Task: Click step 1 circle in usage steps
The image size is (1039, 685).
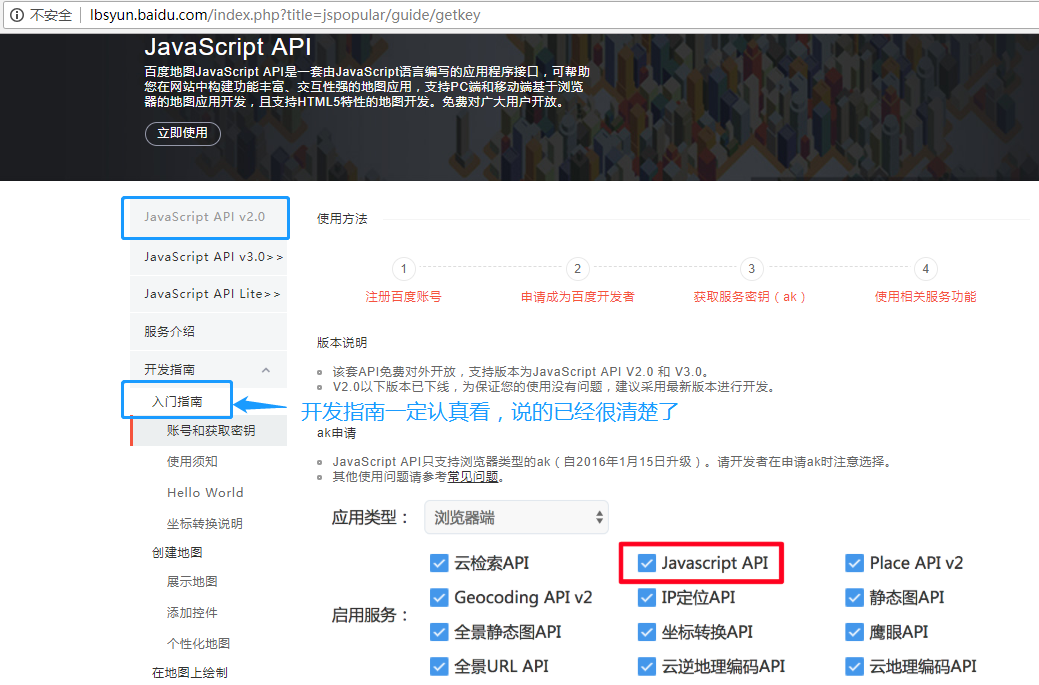Action: click(x=404, y=269)
